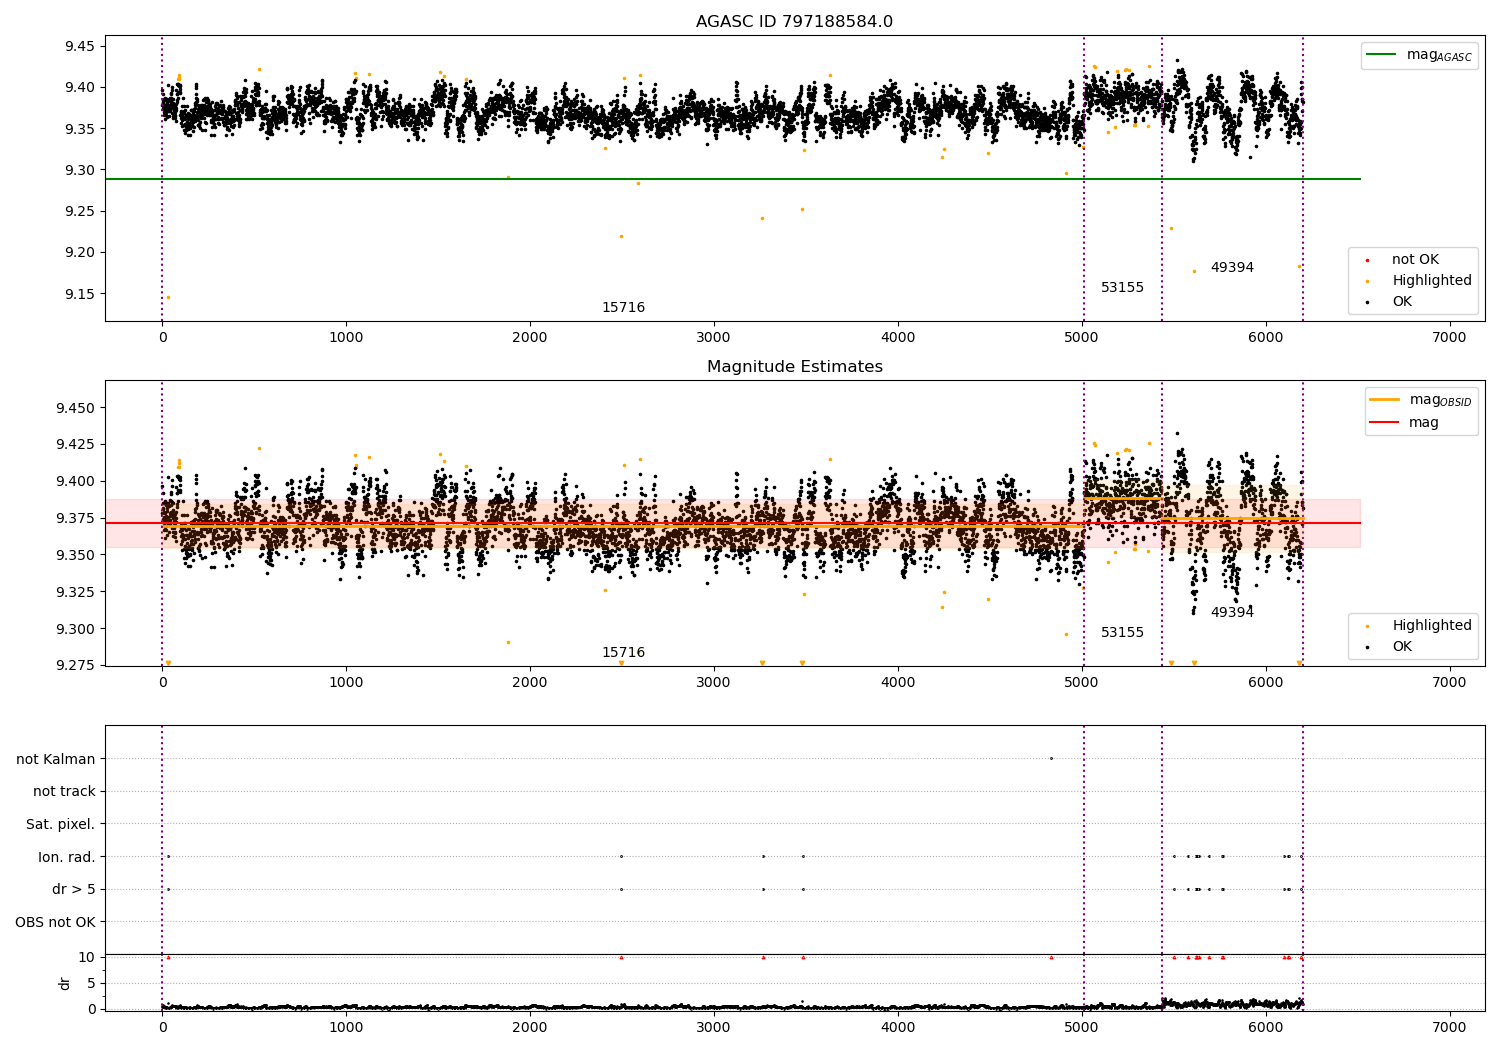The width and height of the screenshot is (1500, 1050).
Task: Click the "Sat. pixel." axis label
Action: (61, 824)
